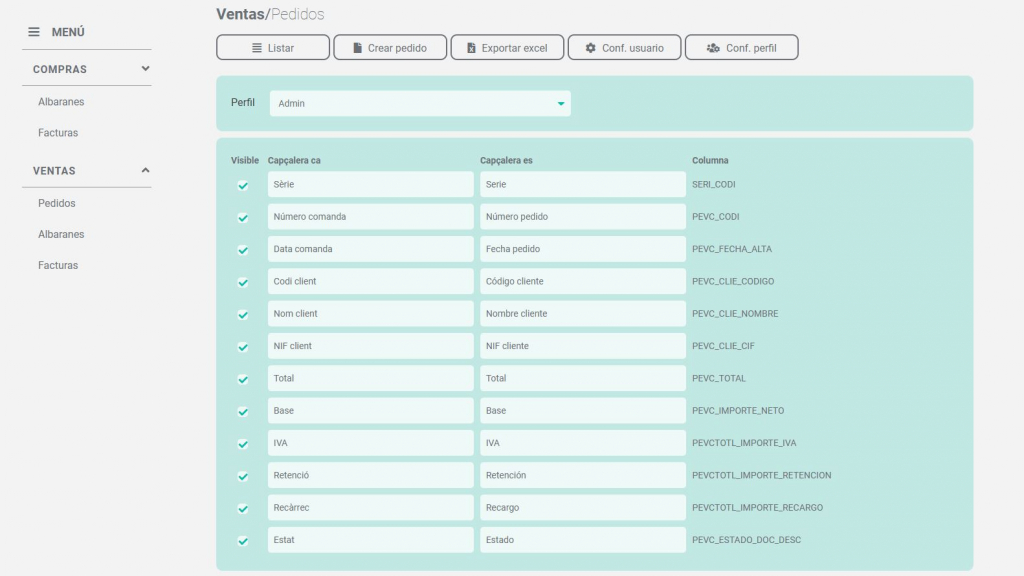Image resolution: width=1024 pixels, height=576 pixels.
Task: Click the VENTAS section header
Action: [x=87, y=170]
